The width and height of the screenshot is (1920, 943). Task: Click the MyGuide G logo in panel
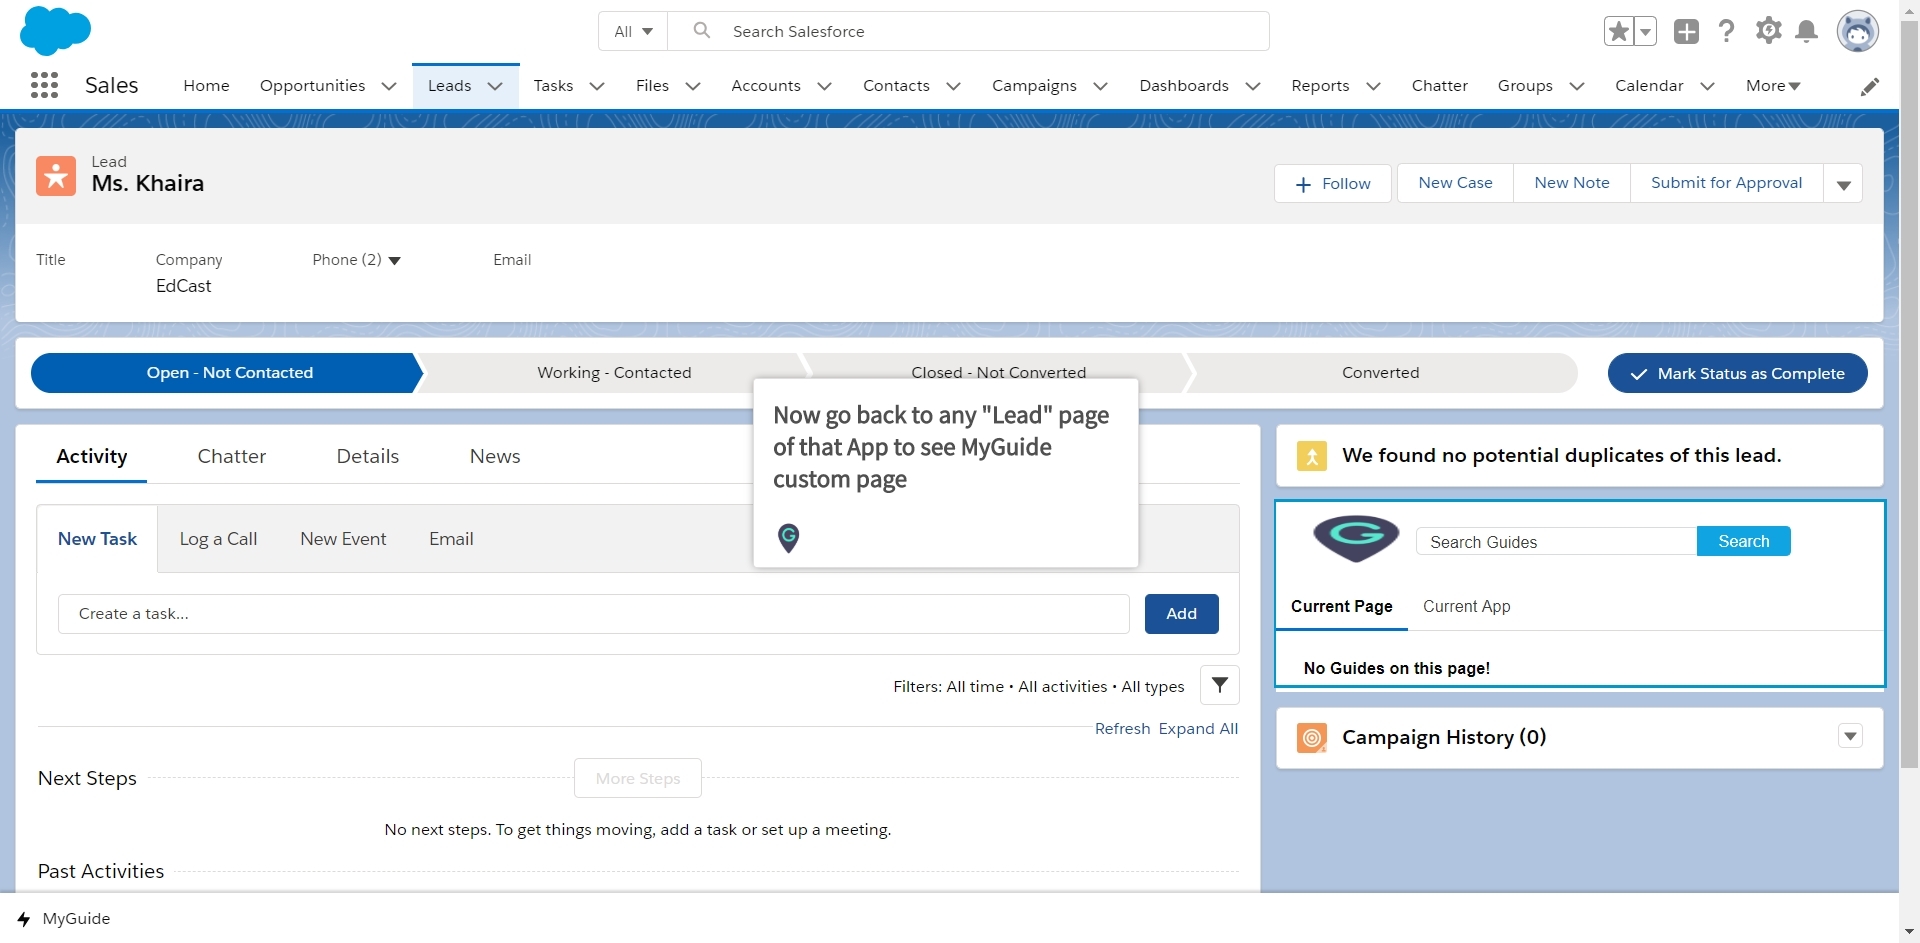pyautogui.click(x=1356, y=538)
